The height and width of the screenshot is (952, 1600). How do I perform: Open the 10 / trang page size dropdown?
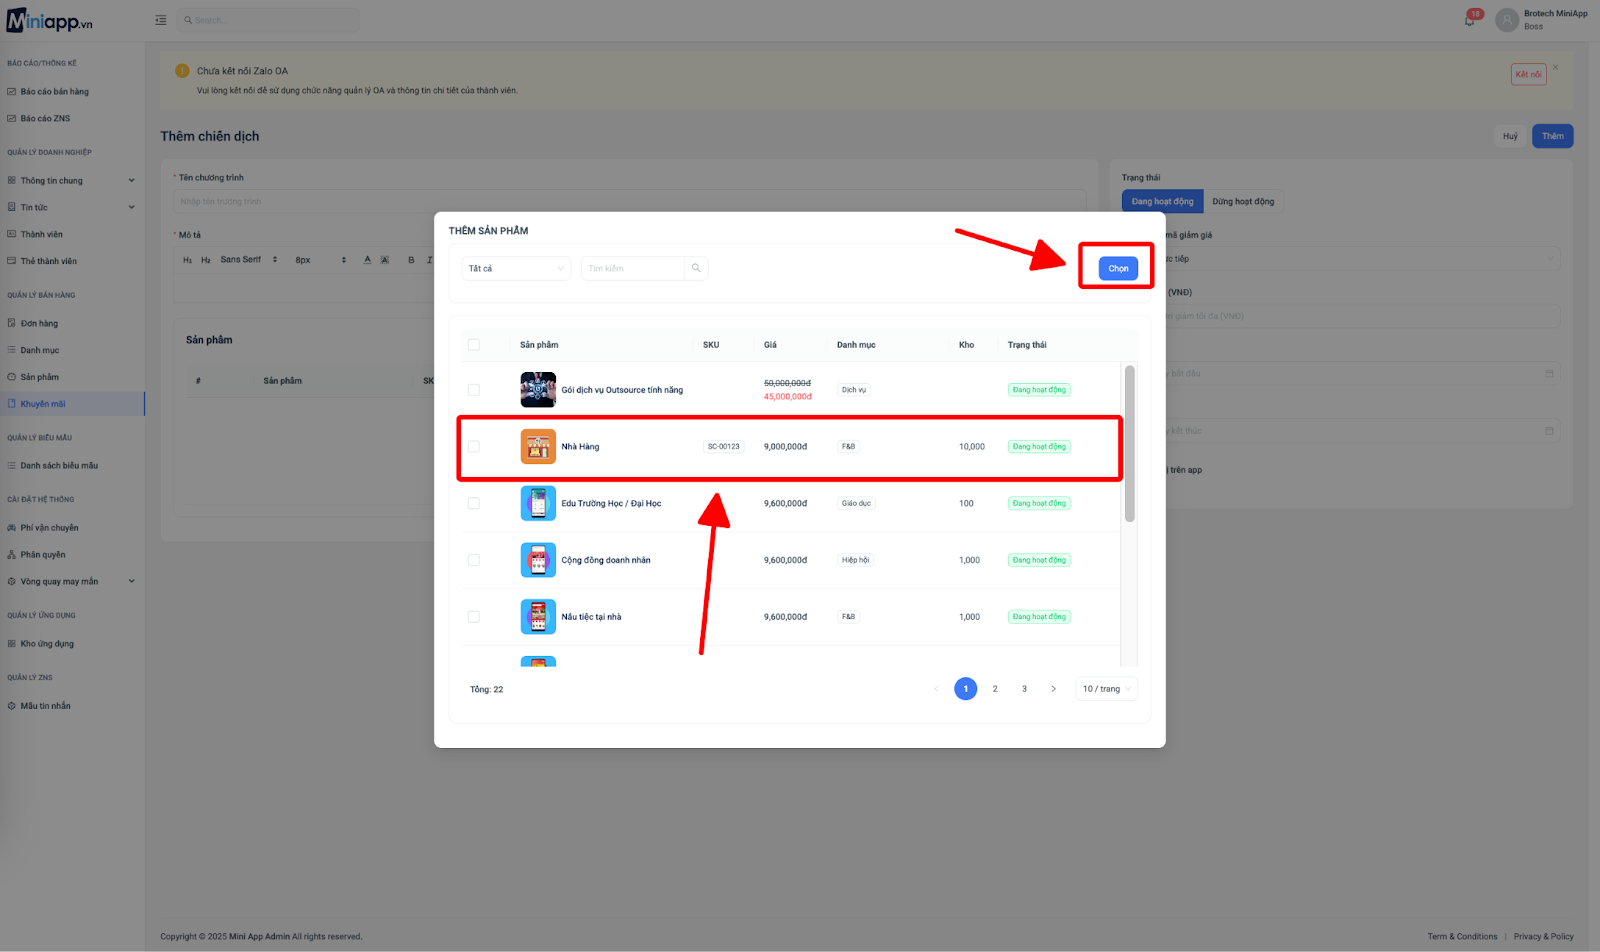(1106, 689)
